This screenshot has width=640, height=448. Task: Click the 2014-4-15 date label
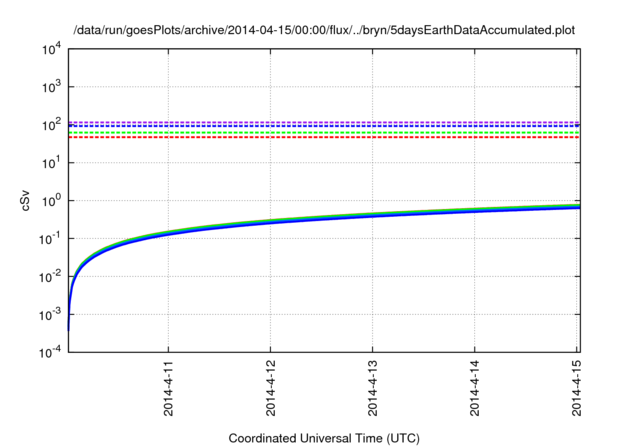(x=576, y=388)
